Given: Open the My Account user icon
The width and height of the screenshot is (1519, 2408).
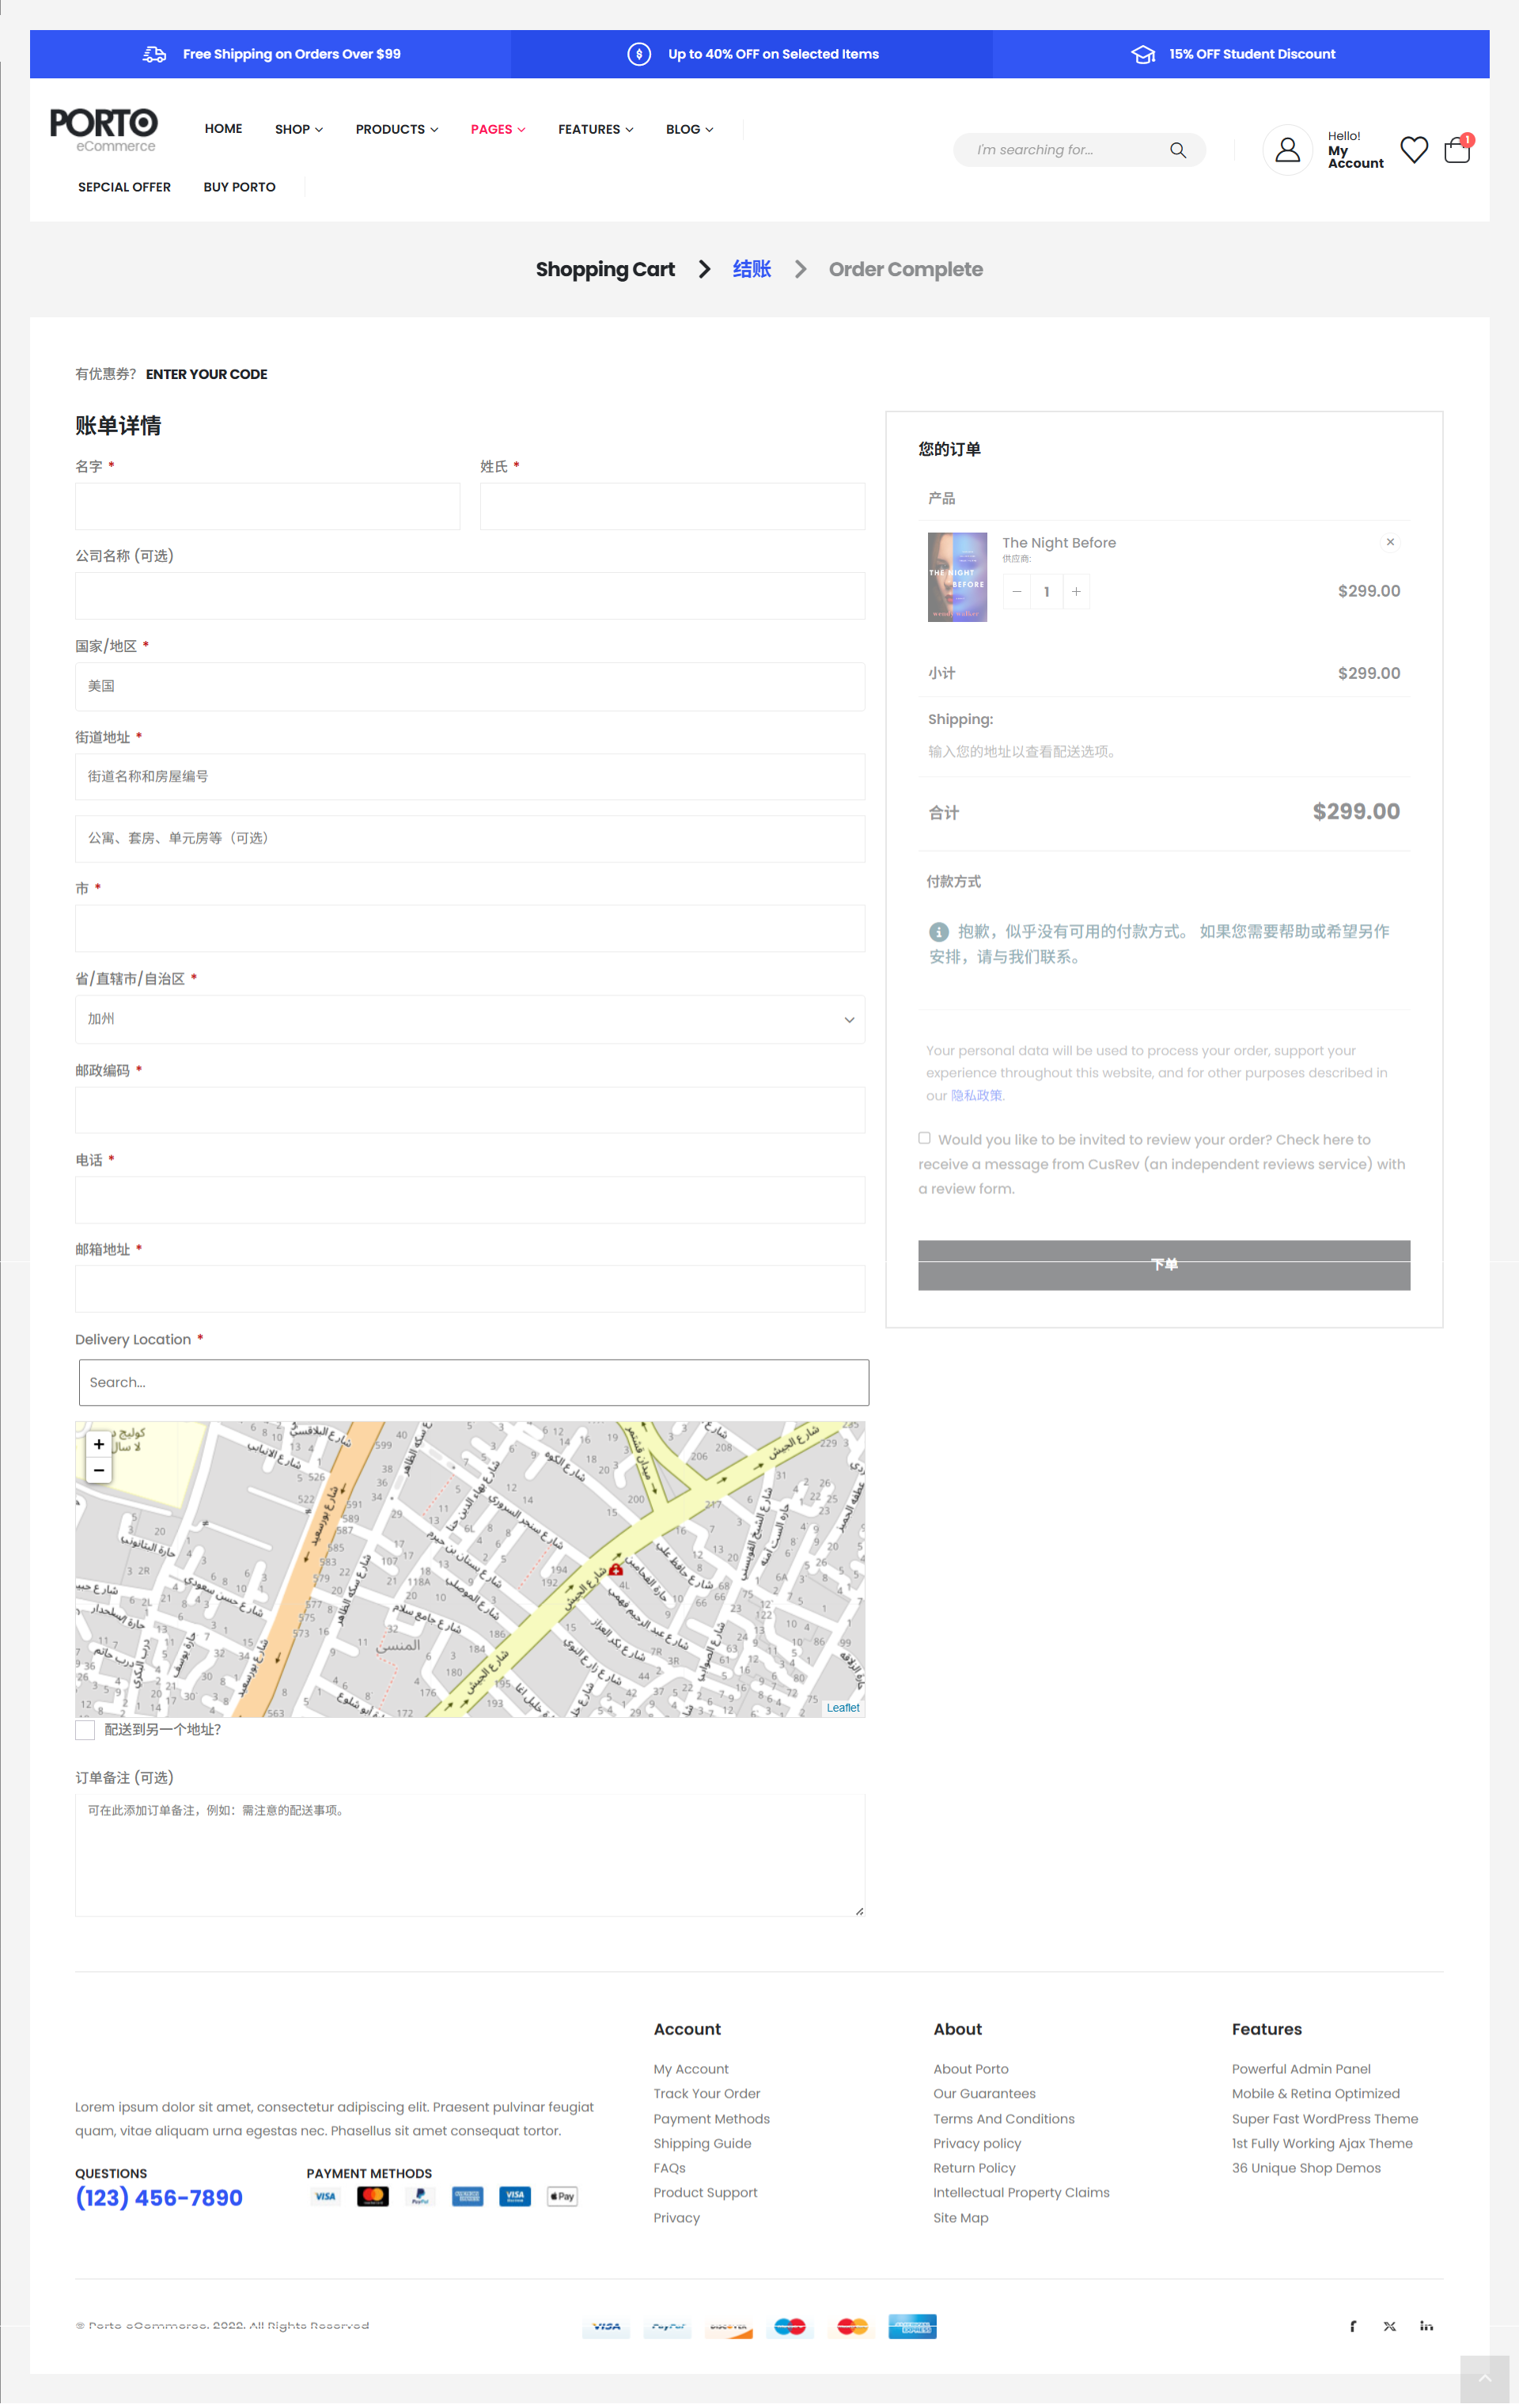Looking at the screenshot, I should [1287, 150].
